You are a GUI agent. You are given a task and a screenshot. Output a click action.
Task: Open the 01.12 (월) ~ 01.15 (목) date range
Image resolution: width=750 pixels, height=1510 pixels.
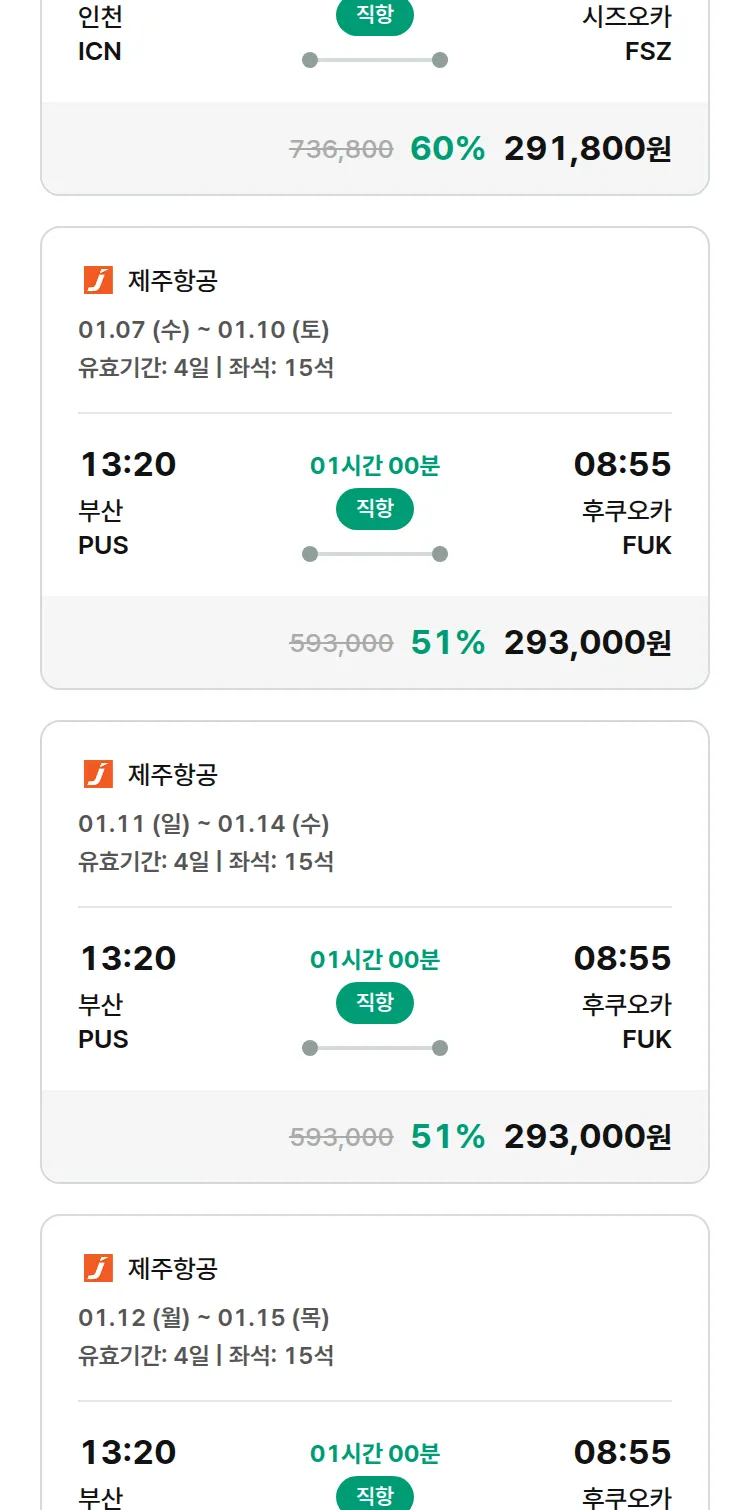tap(204, 1318)
